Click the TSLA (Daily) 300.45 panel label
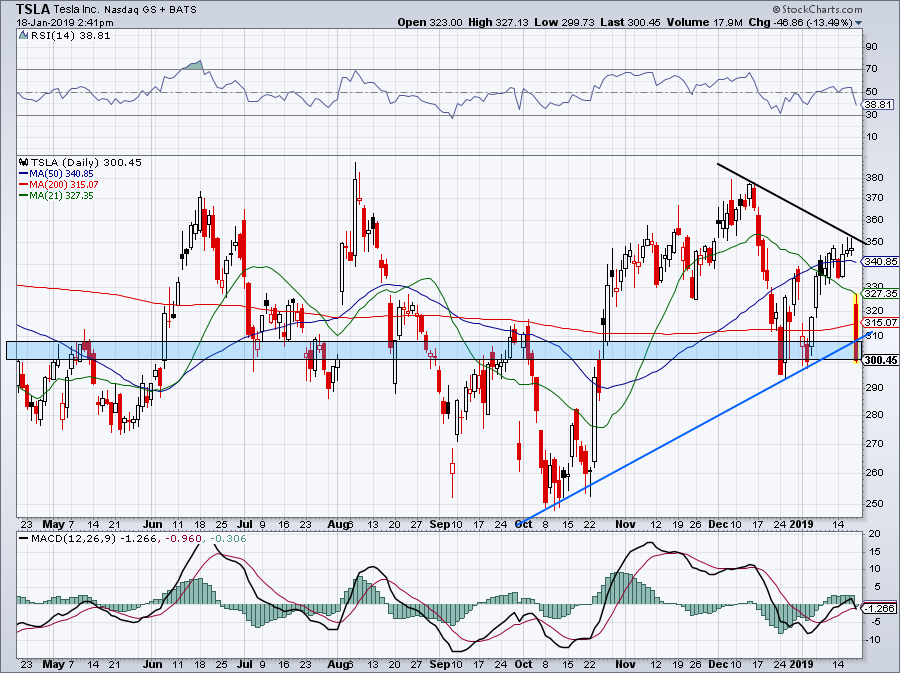900x673 pixels. 86,162
